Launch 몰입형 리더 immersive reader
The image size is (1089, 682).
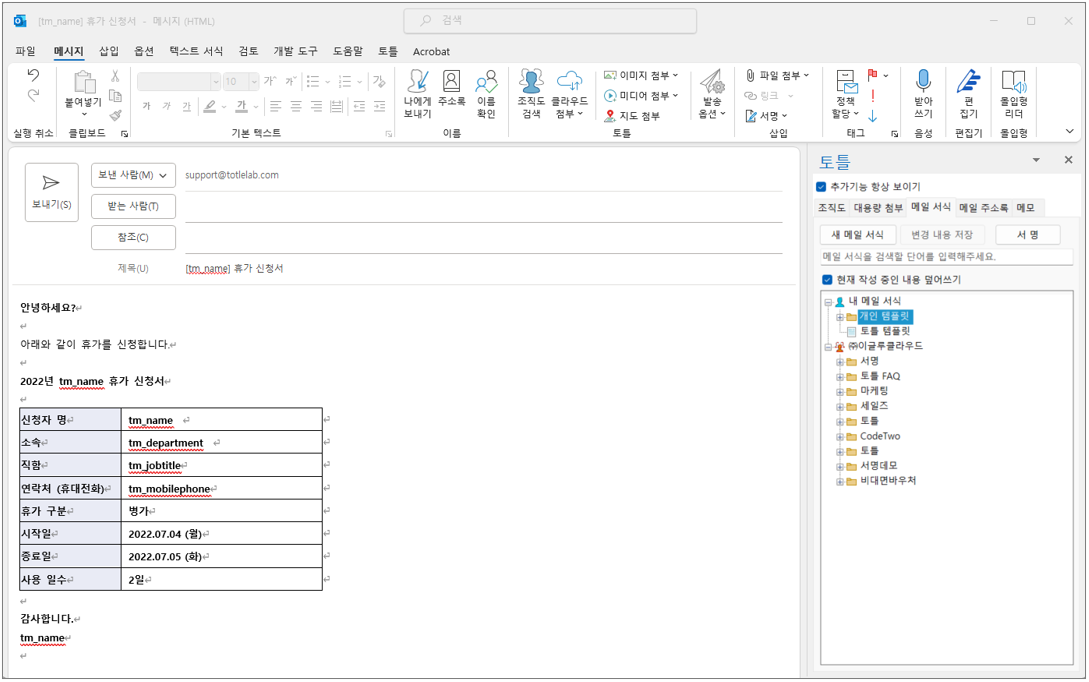click(x=1014, y=94)
